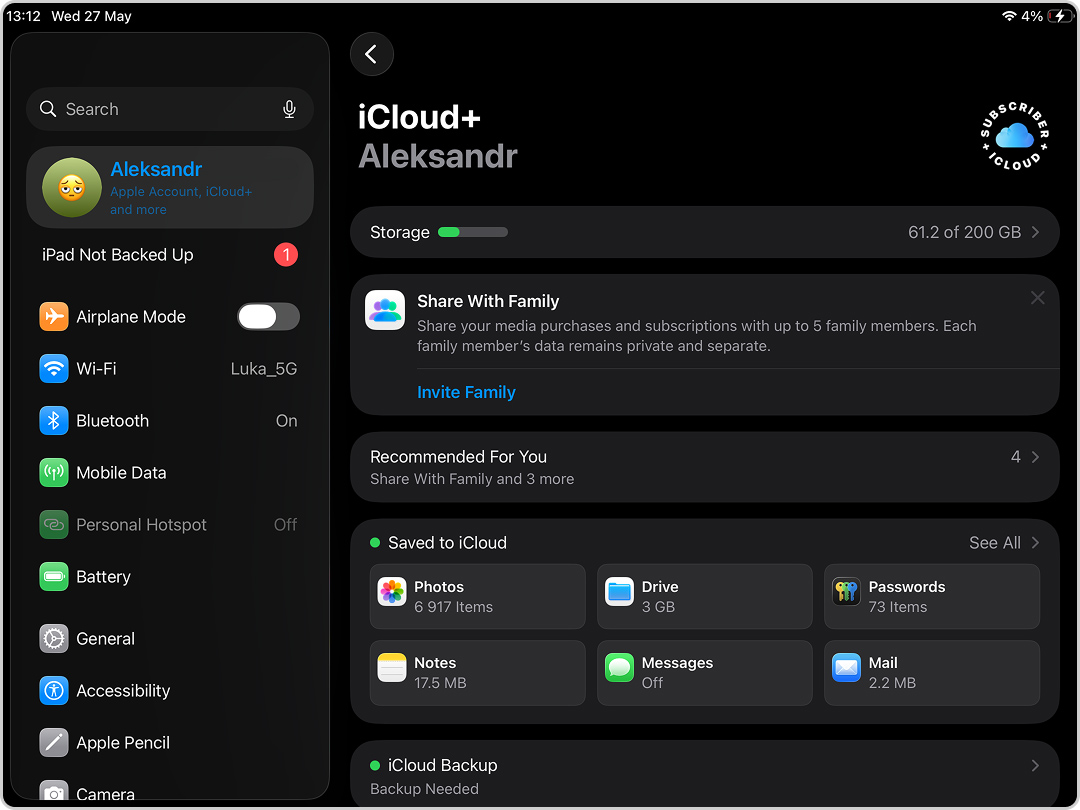The height and width of the screenshot is (810, 1080).
Task: Tap the Apple Pencil icon
Action: pyautogui.click(x=54, y=742)
